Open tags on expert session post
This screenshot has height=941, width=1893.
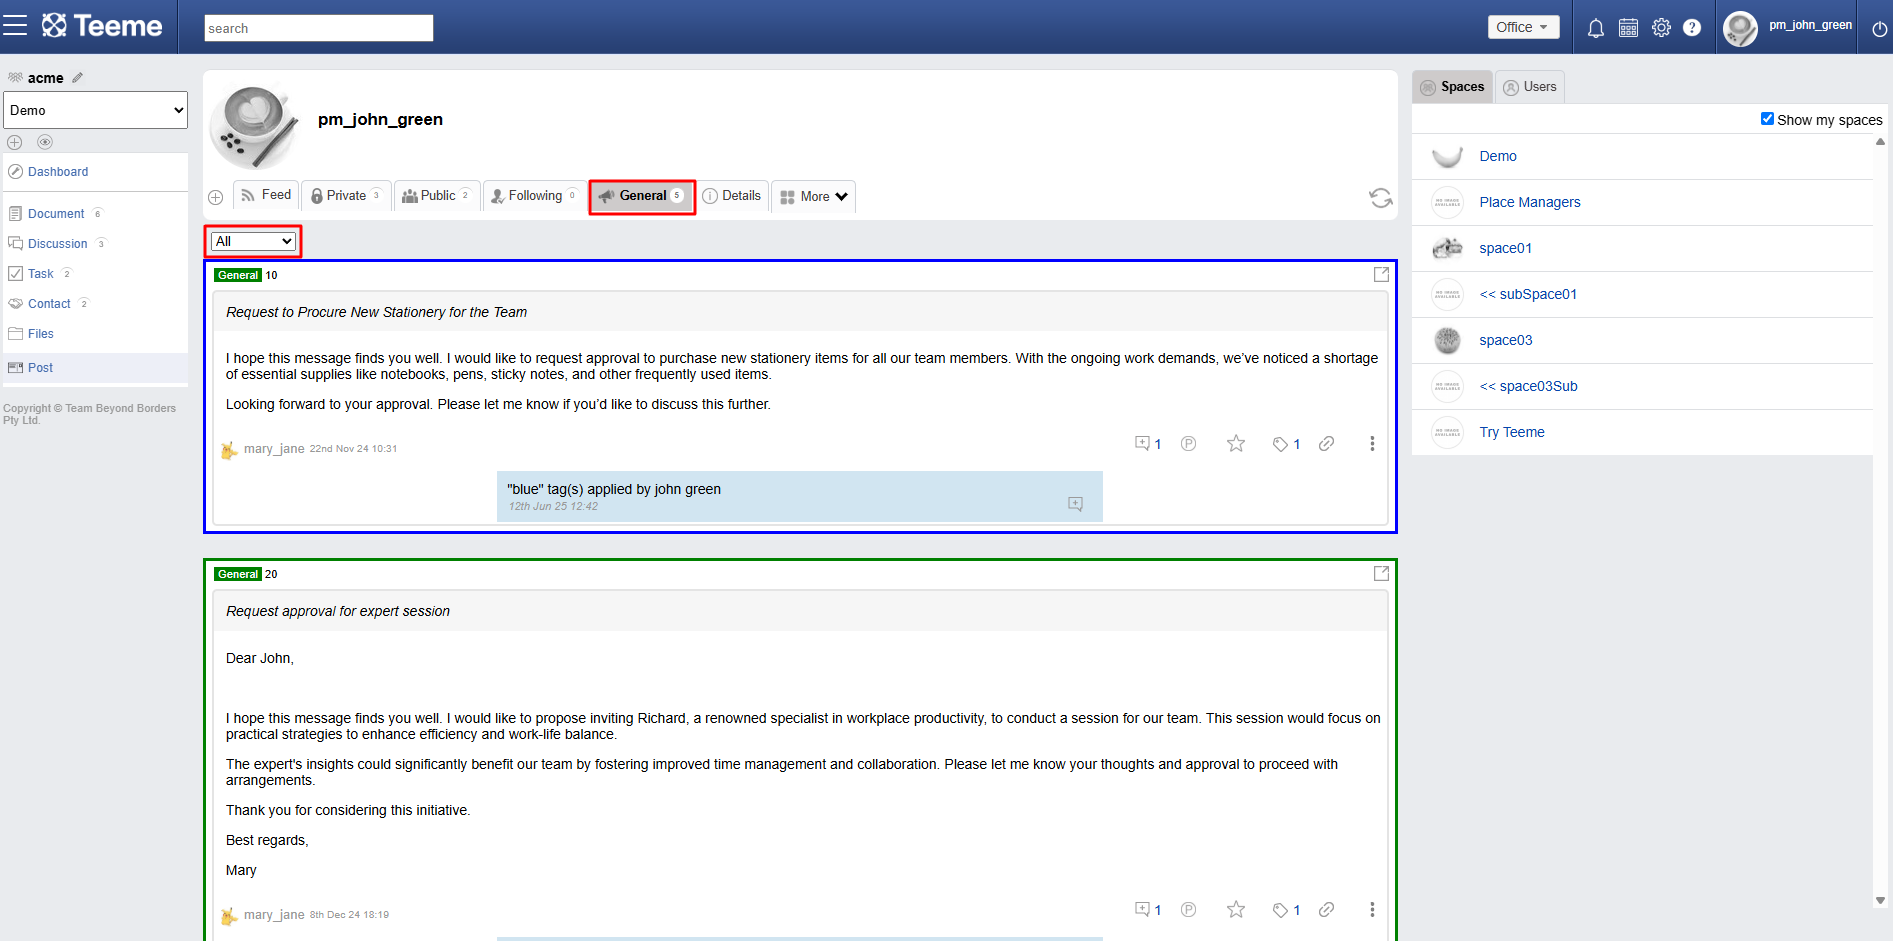[x=1286, y=910]
